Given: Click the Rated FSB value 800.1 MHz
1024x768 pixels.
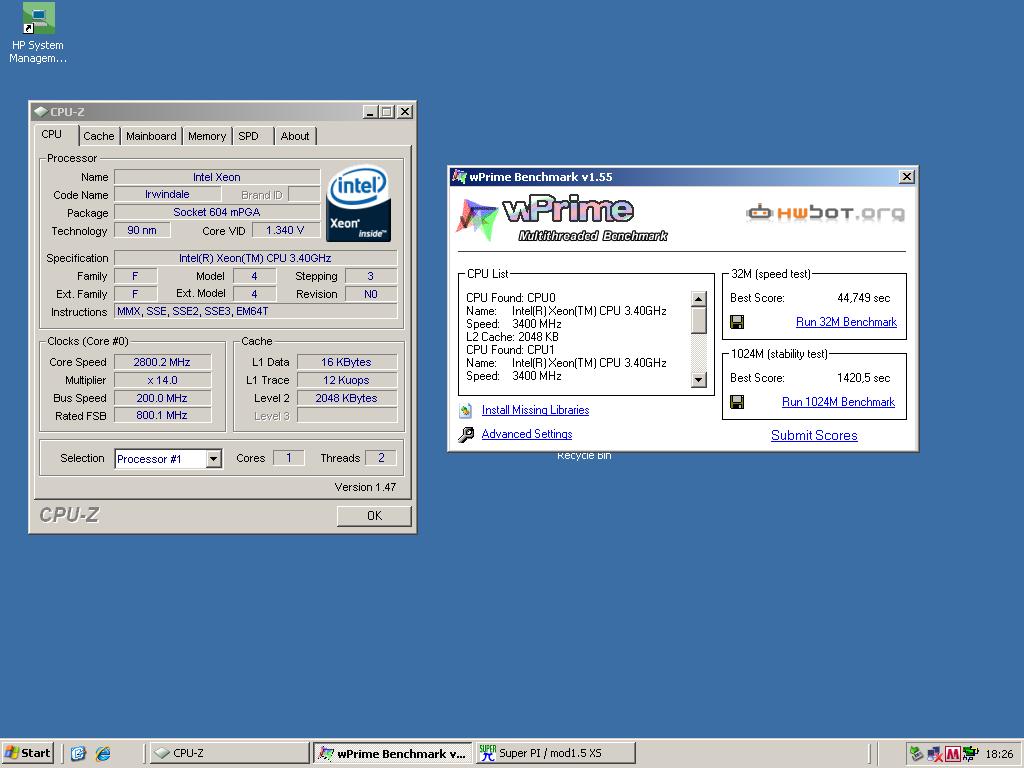Looking at the screenshot, I should [x=162, y=415].
